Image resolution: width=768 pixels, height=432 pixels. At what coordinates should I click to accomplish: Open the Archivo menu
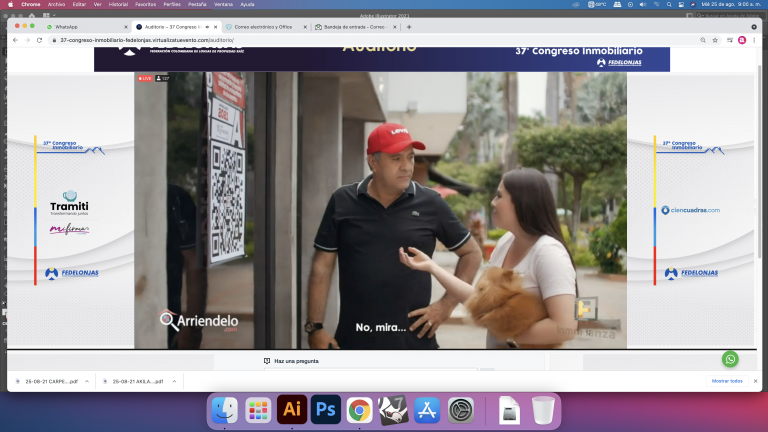point(56,4)
